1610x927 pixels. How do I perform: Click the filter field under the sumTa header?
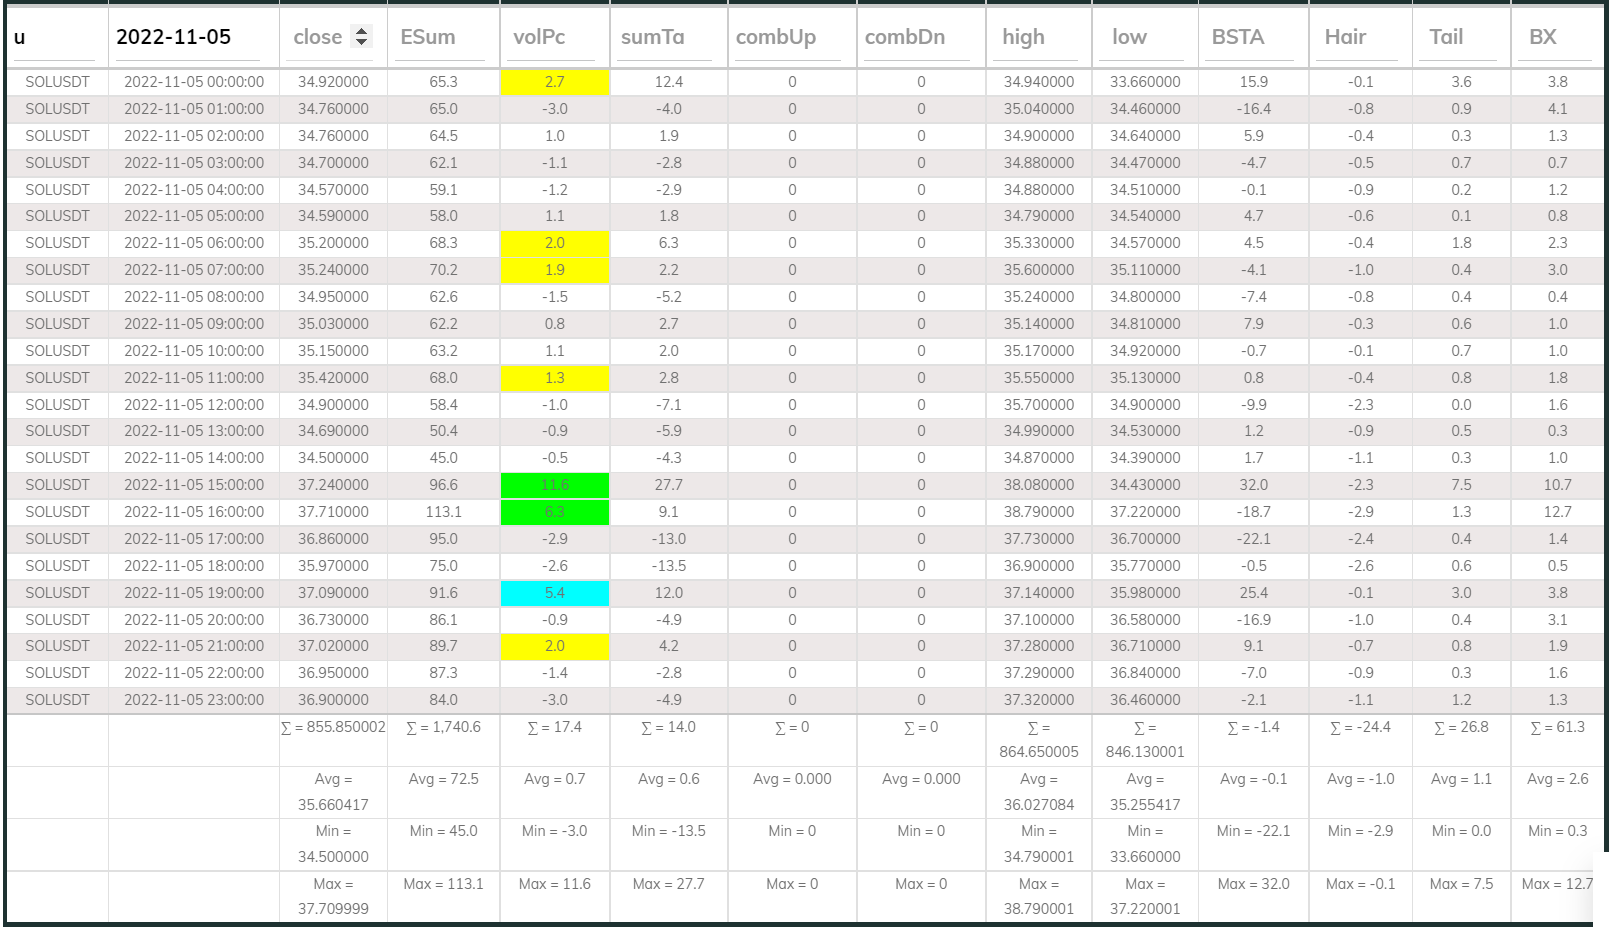[665, 60]
